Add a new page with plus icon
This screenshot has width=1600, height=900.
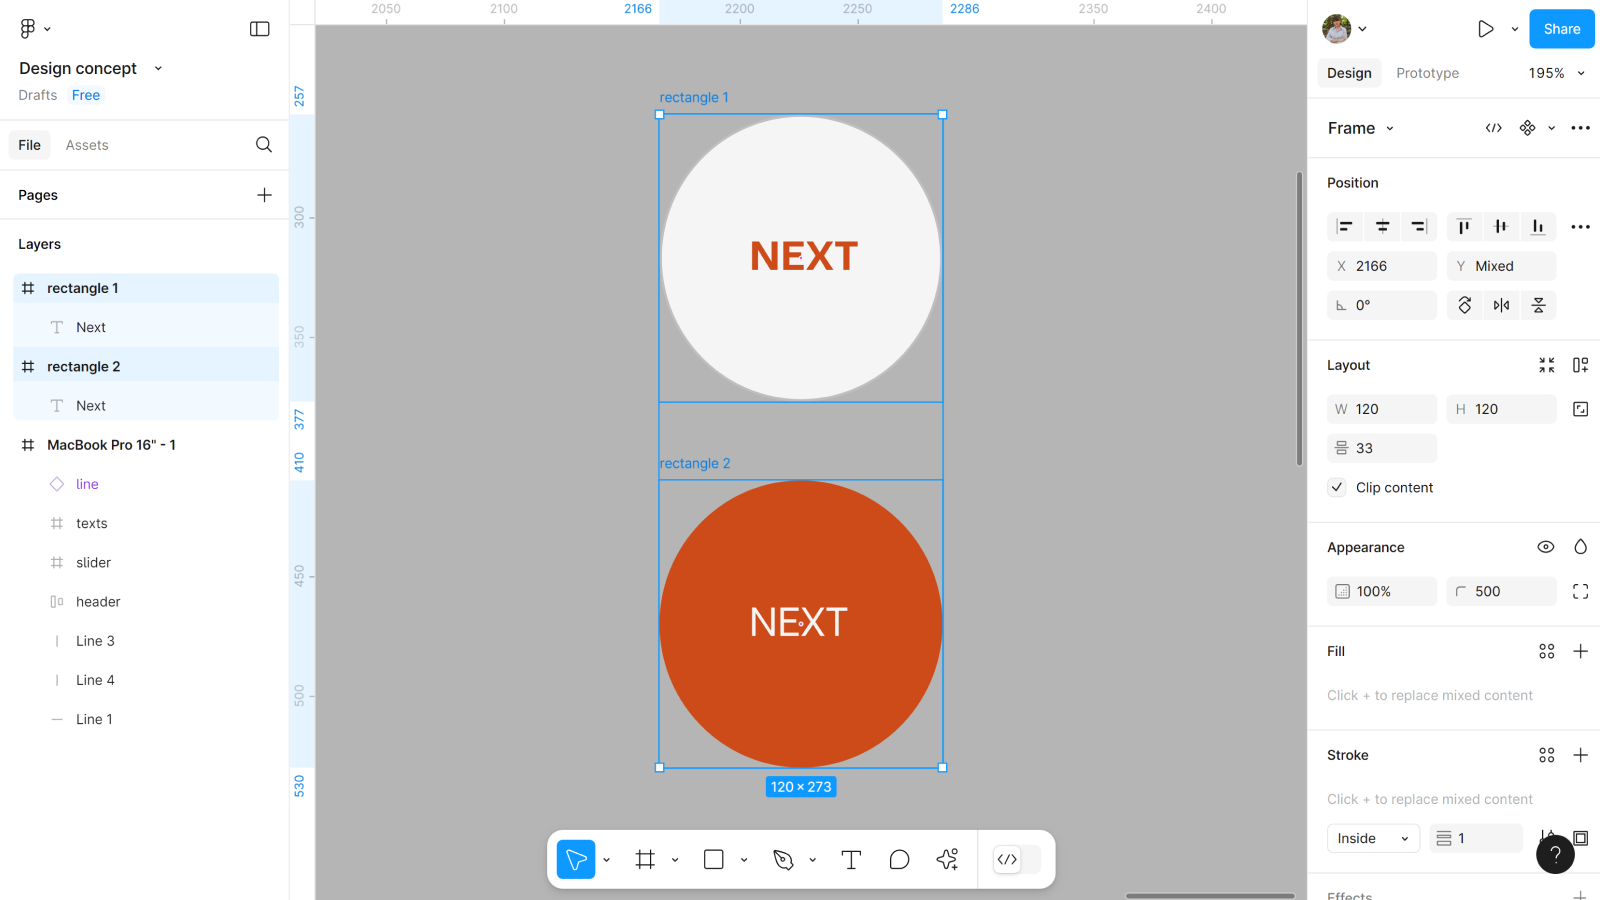[x=264, y=195]
